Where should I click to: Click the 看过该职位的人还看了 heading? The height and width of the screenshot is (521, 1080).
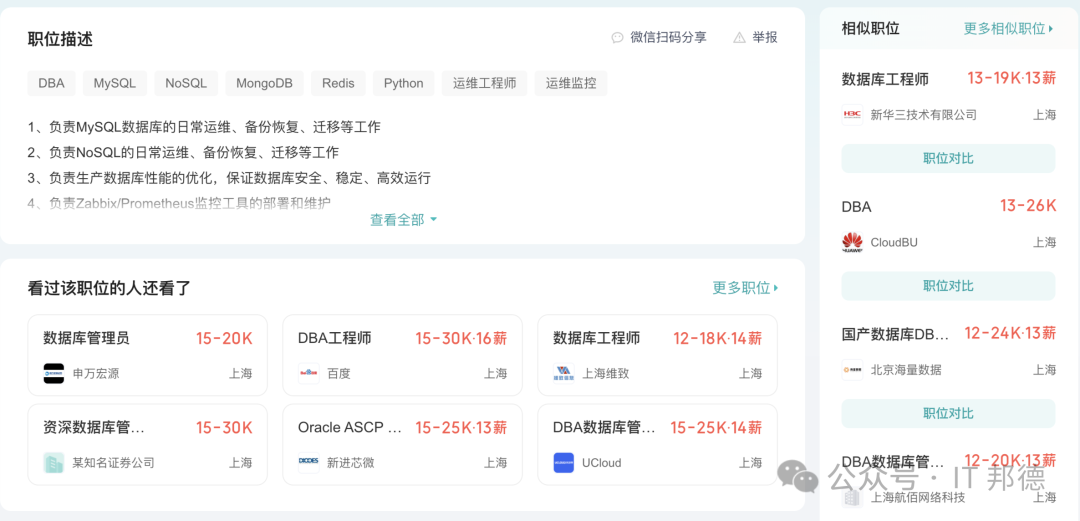click(x=109, y=289)
